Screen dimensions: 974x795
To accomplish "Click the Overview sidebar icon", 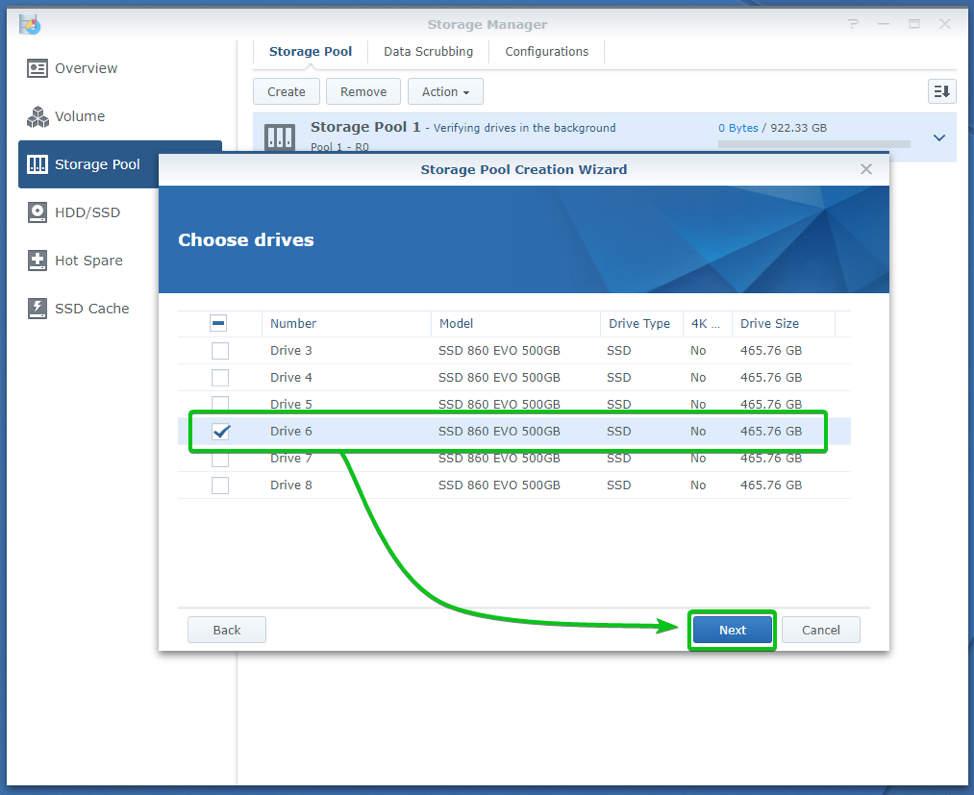I will [x=38, y=68].
